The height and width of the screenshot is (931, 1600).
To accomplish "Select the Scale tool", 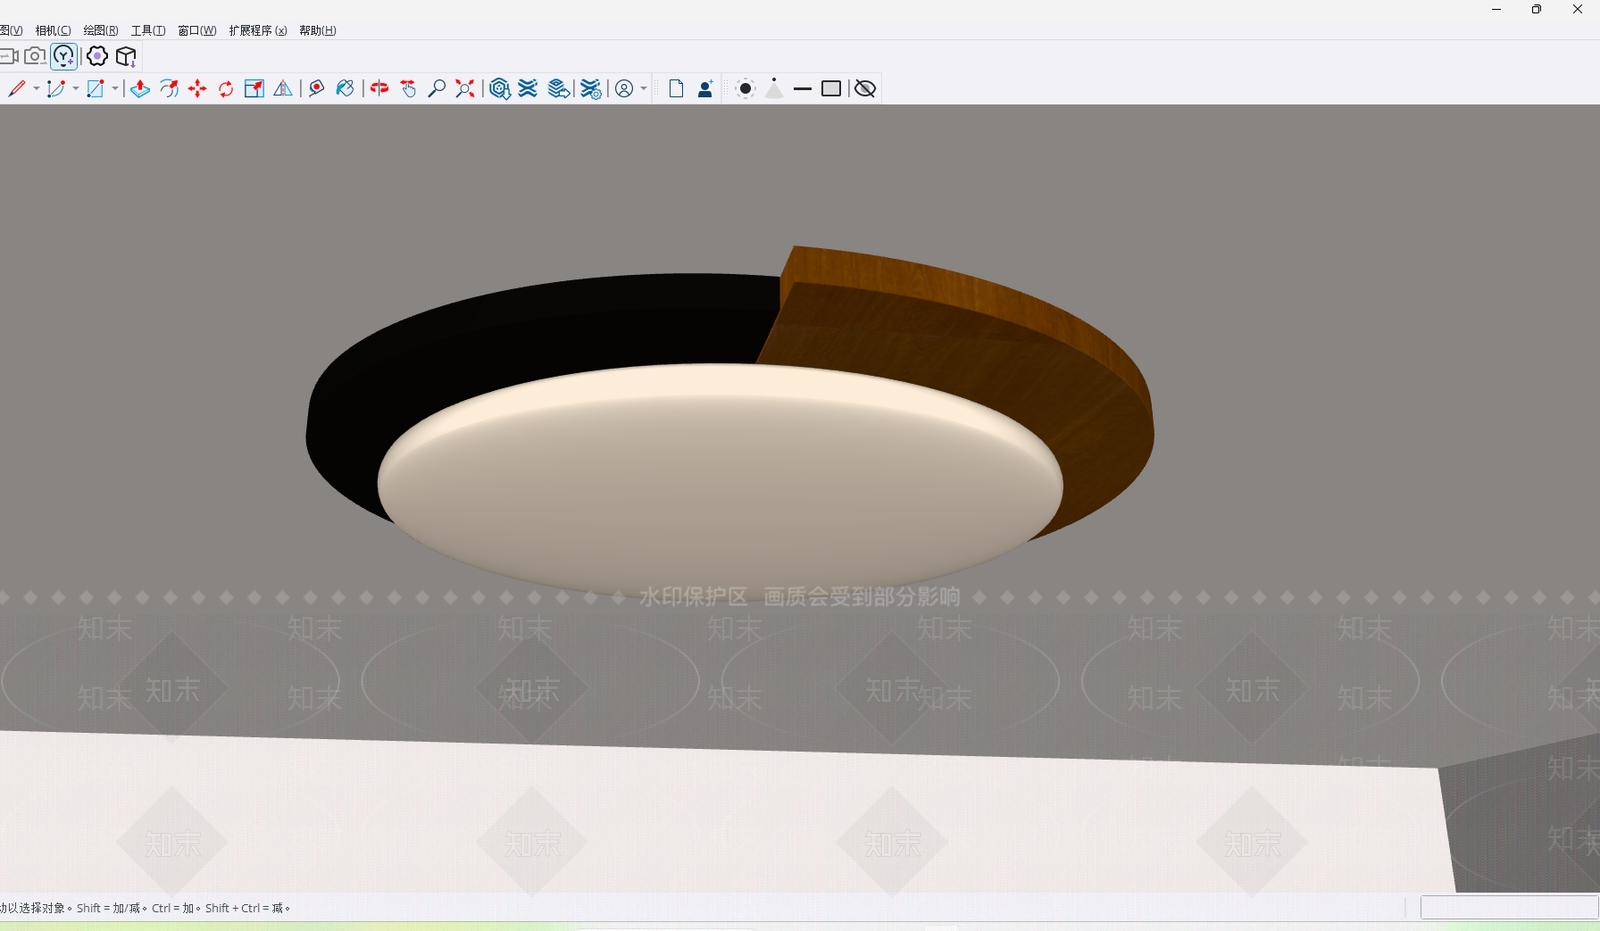I will [254, 89].
